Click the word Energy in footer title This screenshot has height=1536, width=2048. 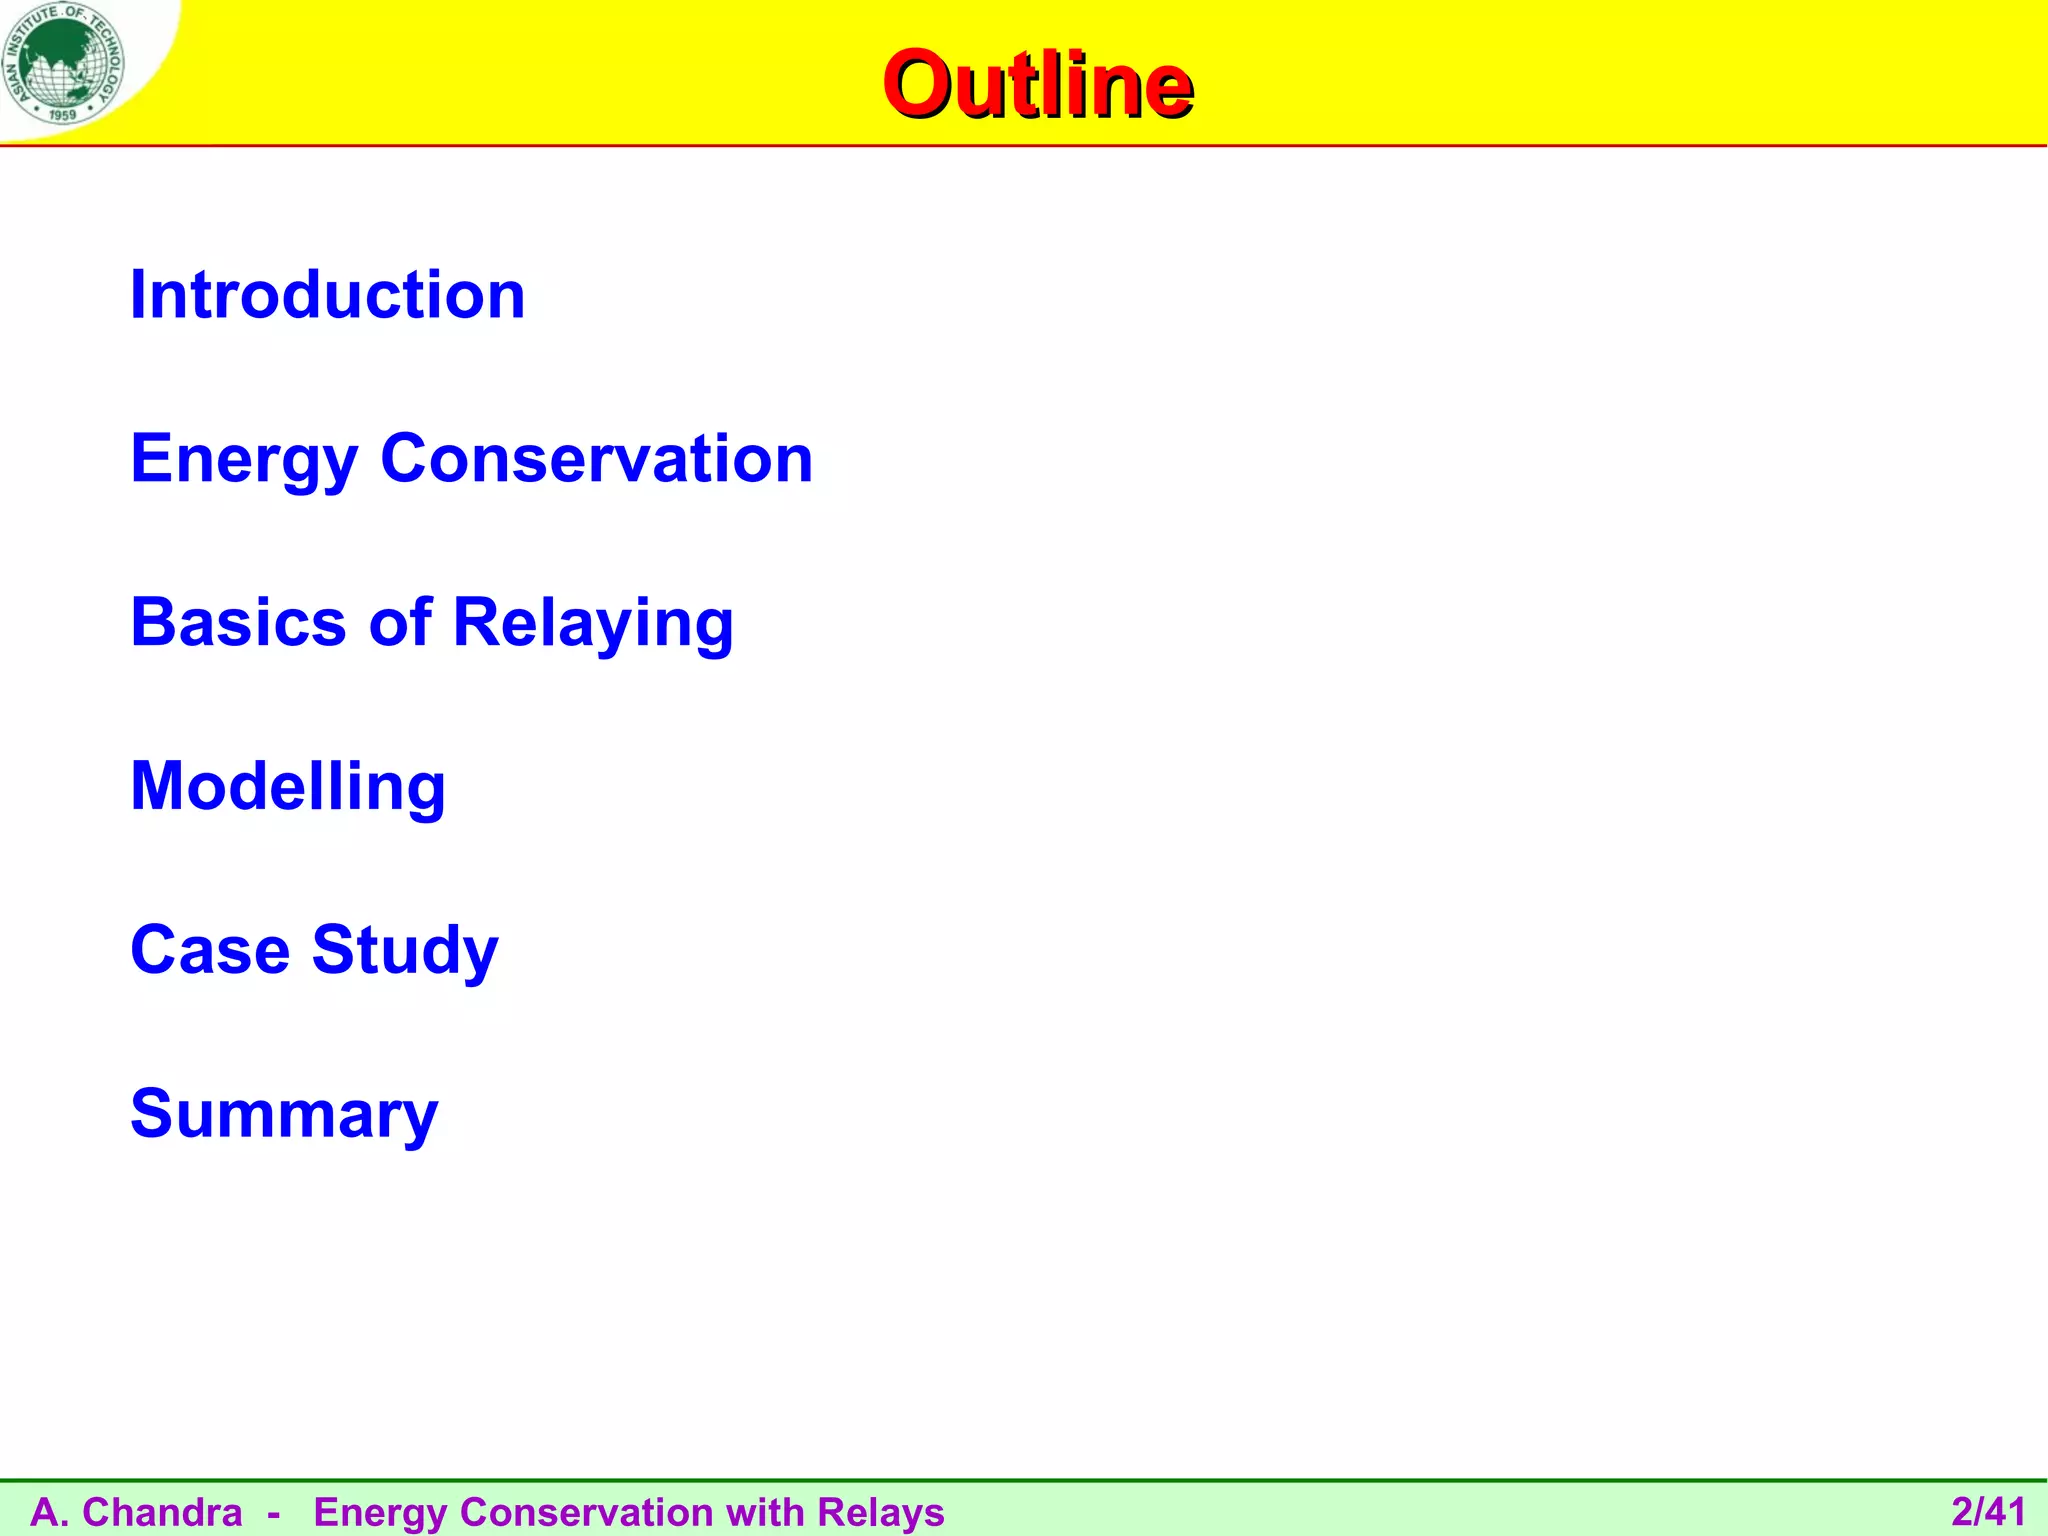(380, 1513)
